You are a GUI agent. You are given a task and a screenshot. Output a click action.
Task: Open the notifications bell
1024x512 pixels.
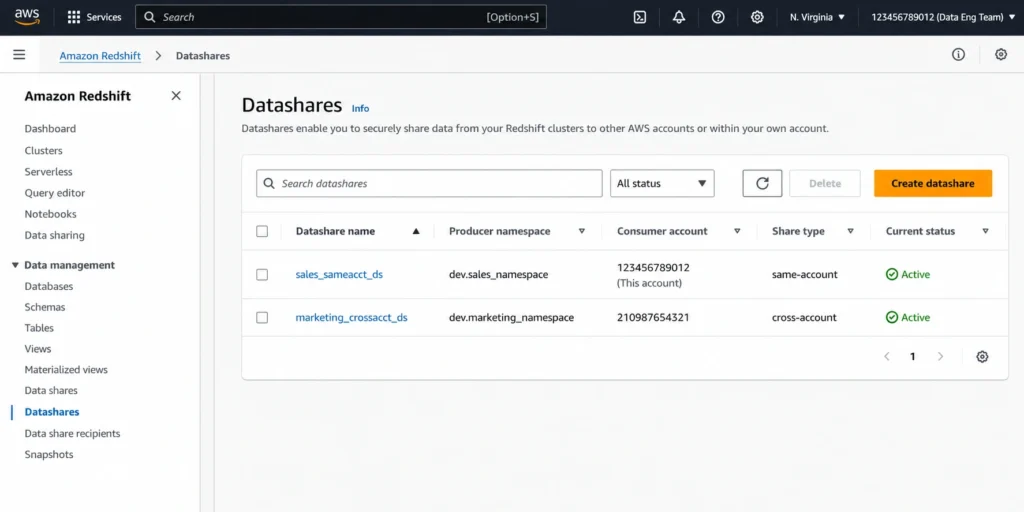pos(679,17)
